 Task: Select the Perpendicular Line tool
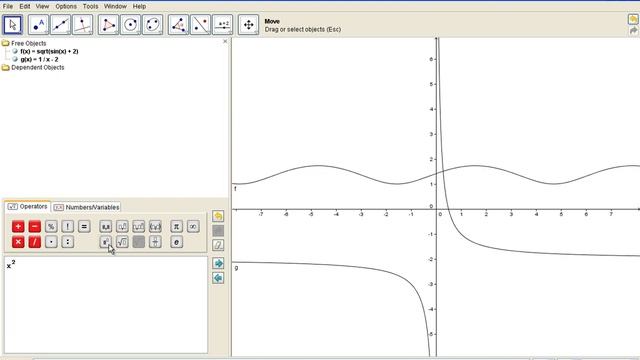coord(82,25)
